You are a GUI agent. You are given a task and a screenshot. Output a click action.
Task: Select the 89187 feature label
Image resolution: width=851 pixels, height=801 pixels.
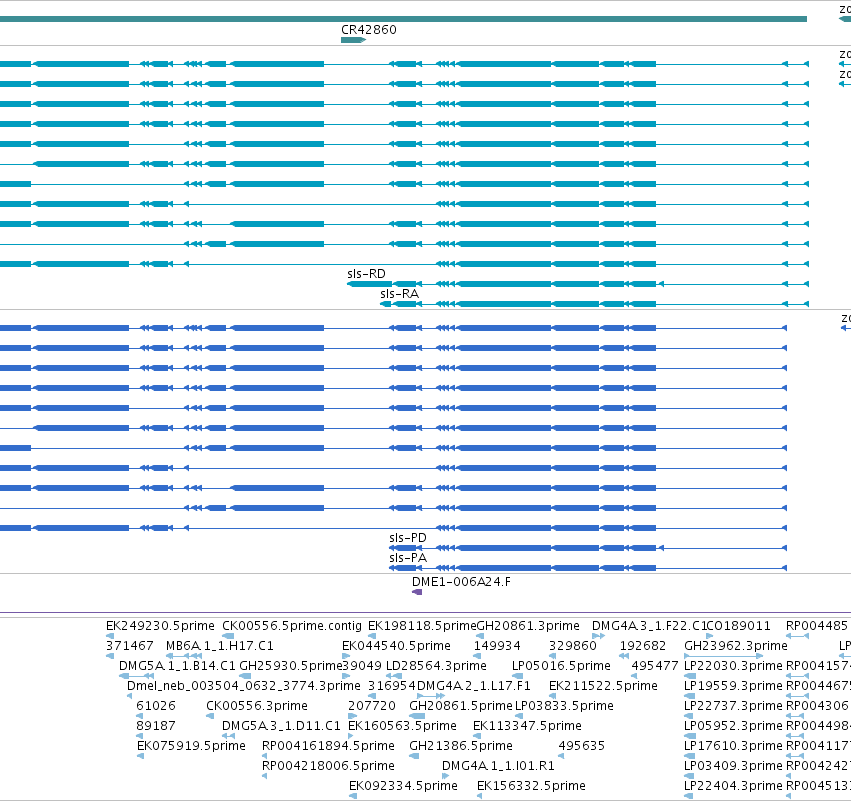[x=156, y=726]
